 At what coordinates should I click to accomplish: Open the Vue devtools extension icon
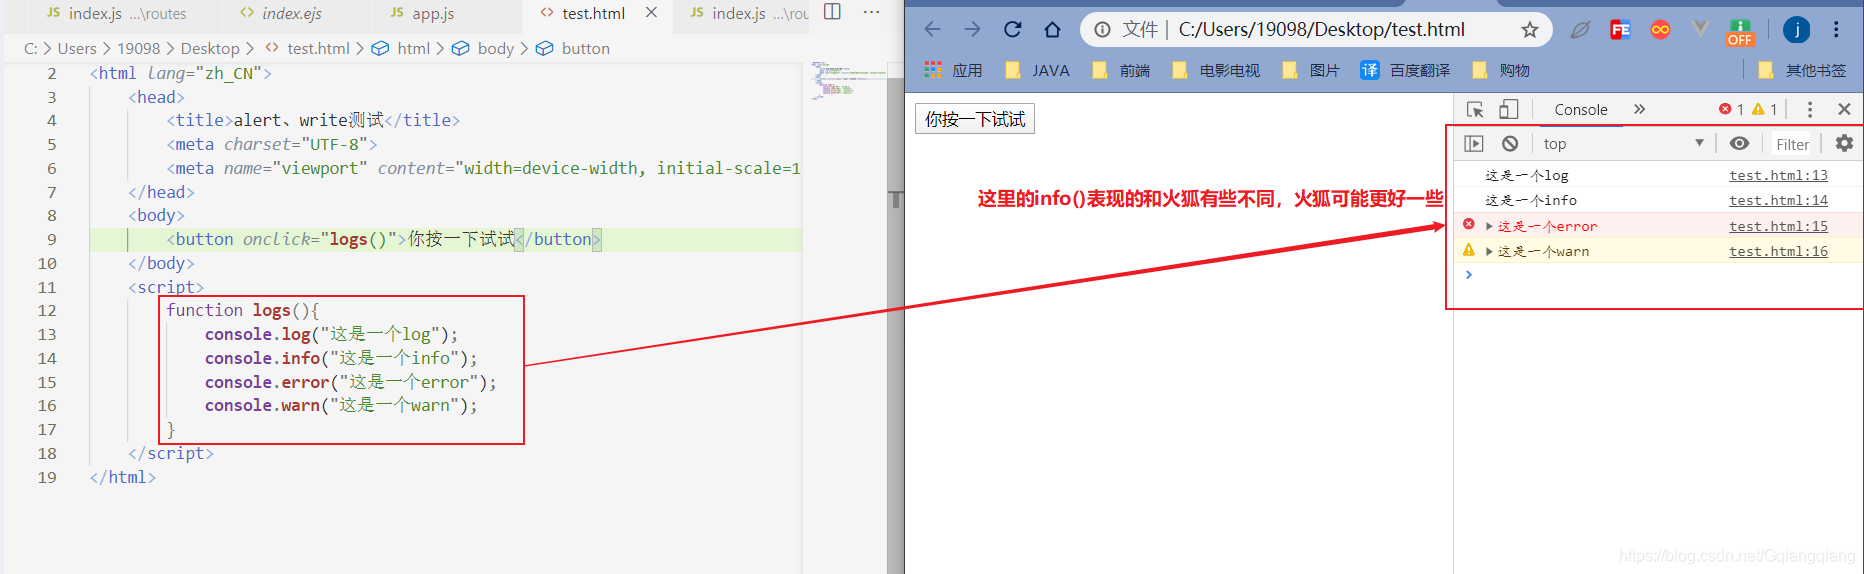(1700, 30)
